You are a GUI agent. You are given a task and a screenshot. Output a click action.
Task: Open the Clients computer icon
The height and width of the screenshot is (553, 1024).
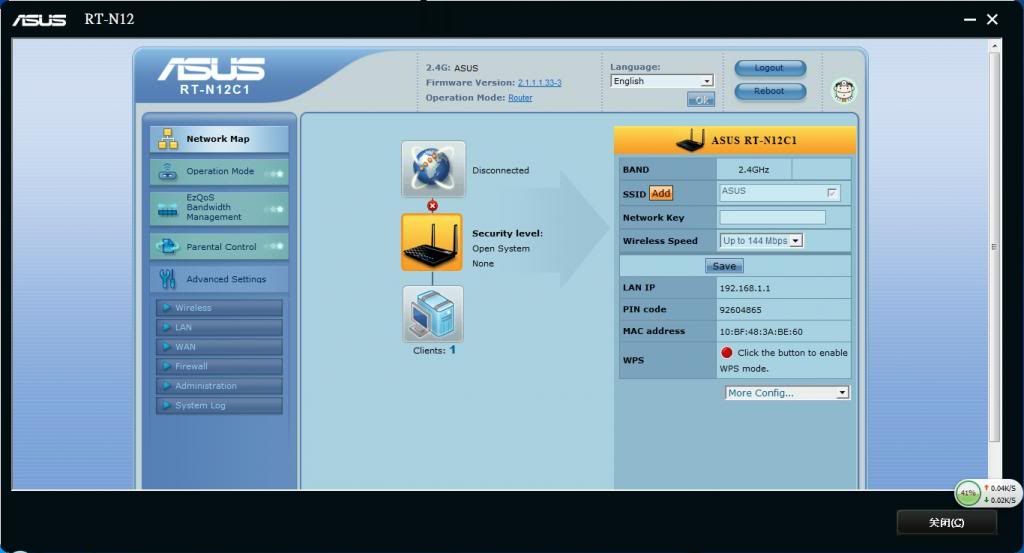433,313
